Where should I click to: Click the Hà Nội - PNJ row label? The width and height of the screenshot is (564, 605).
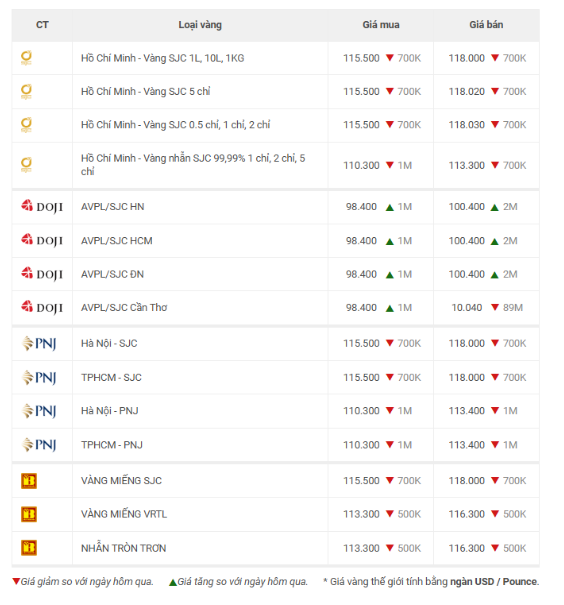110,411
